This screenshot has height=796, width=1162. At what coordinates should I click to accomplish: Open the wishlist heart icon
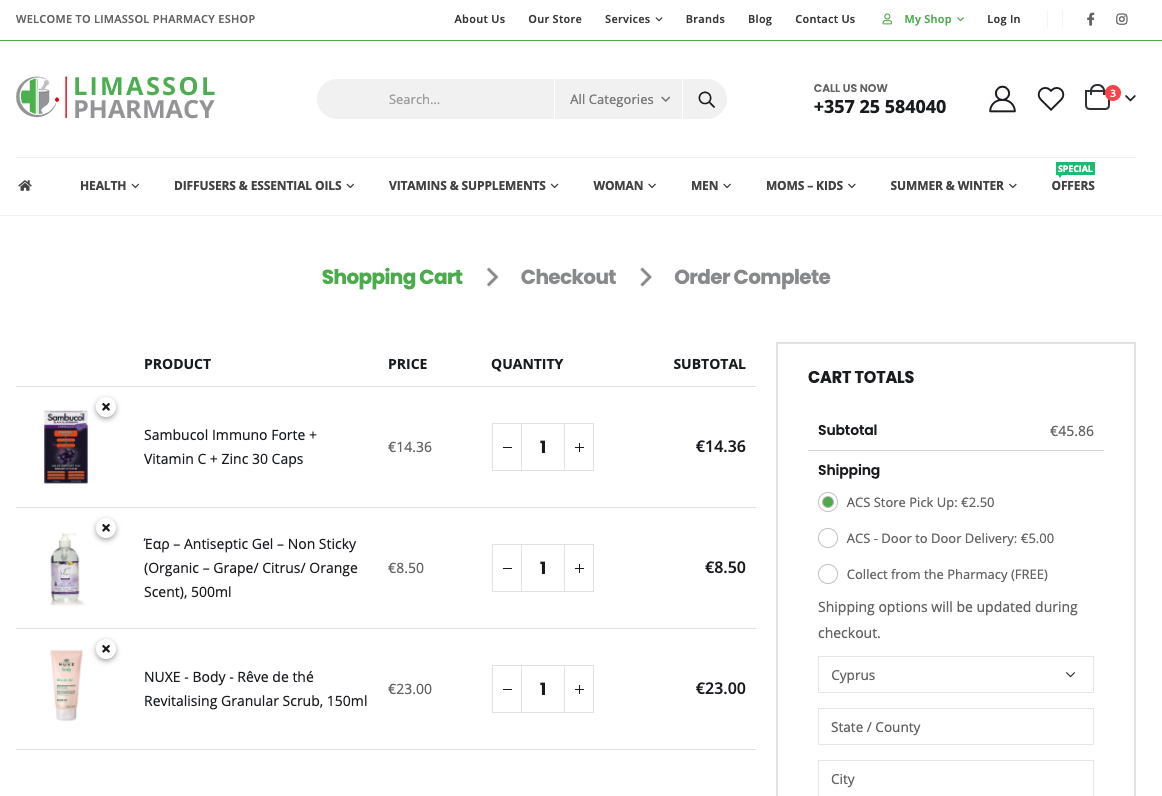[x=1051, y=99]
